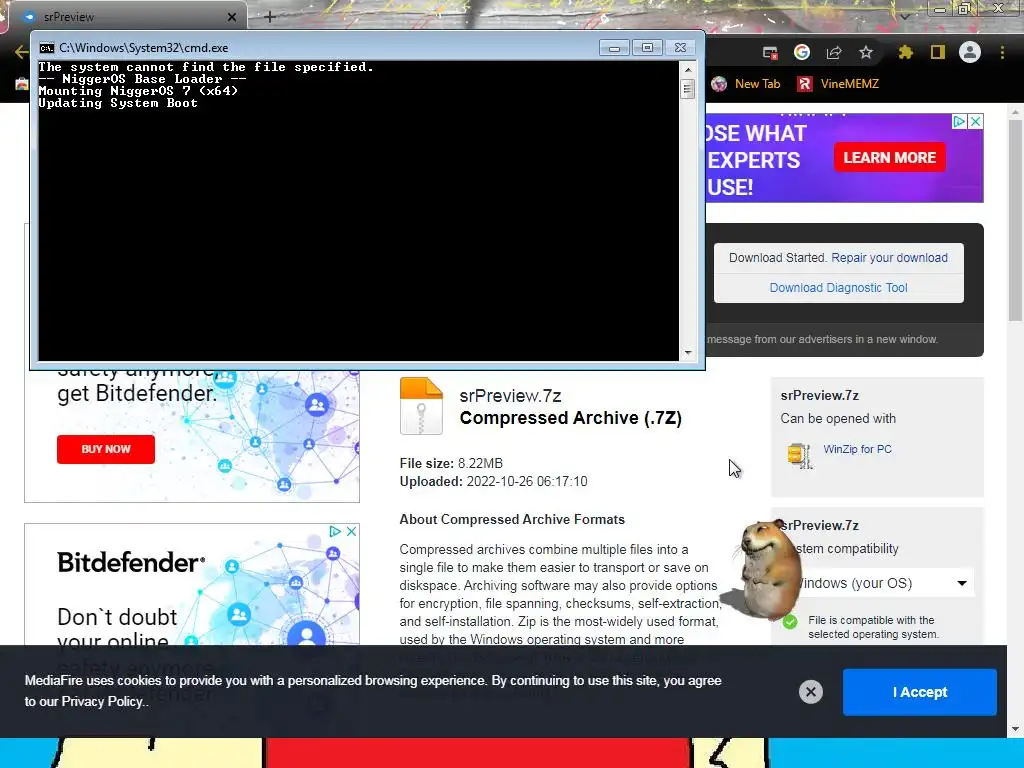Open the Chrome profile avatar menu
Screen dimensions: 1024x768
[970, 52]
